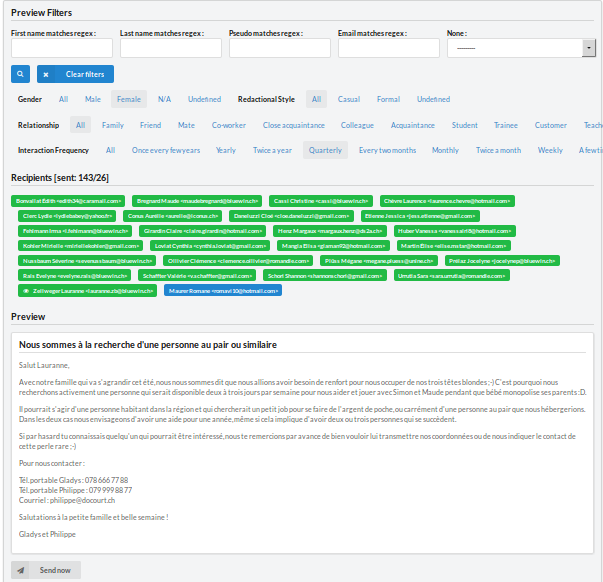
Task: Select the Monthly interaction frequency
Action: tap(445, 150)
